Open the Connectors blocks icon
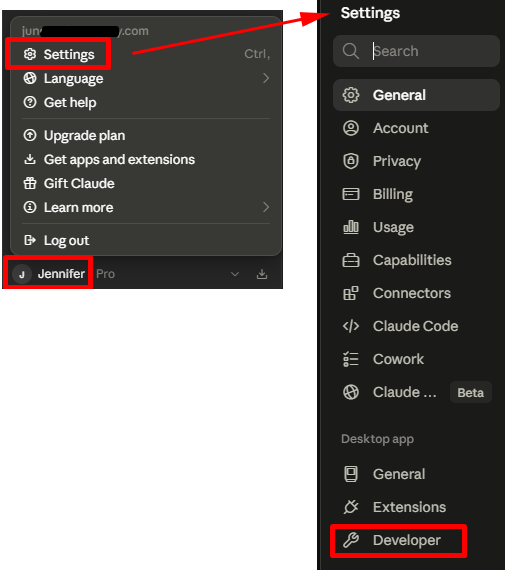 tap(351, 293)
